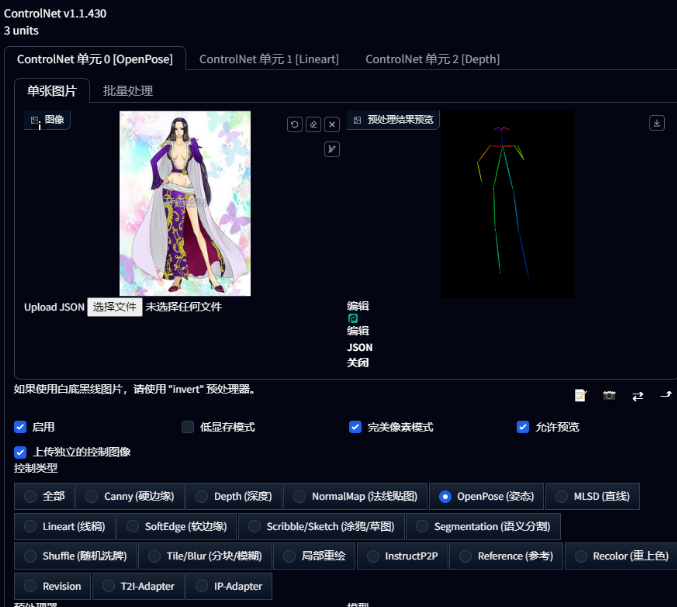Click the ControlNet v1.1.430 header
Image resolution: width=677 pixels, height=607 pixels.
coord(55,13)
